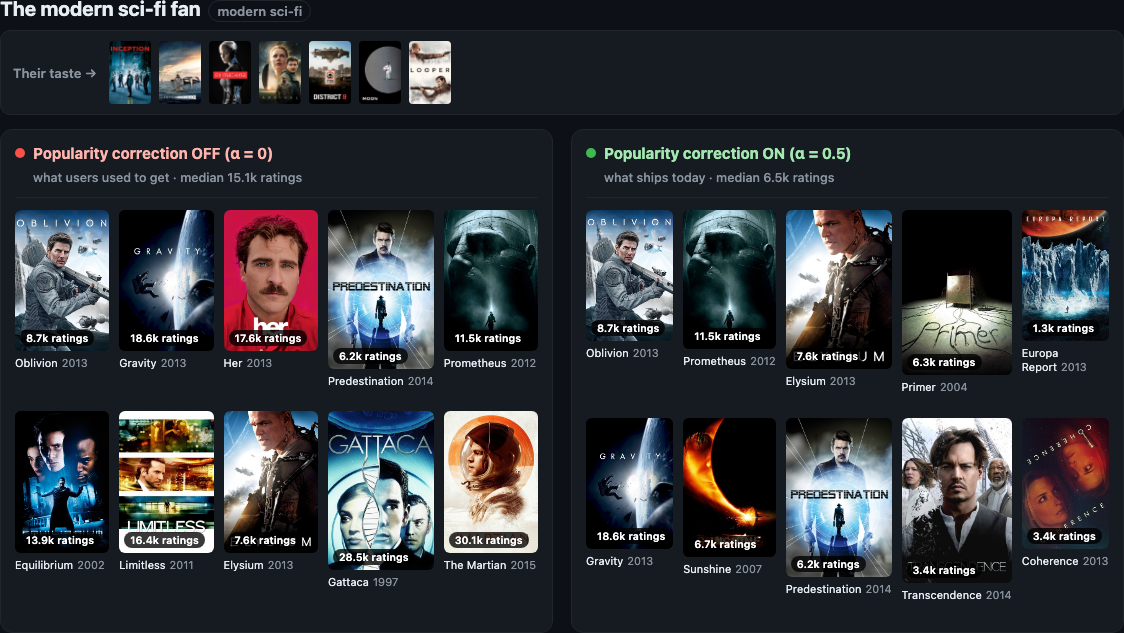Click the 'Sunshine 2007' caption
The image size is (1124, 633).
pos(723,569)
